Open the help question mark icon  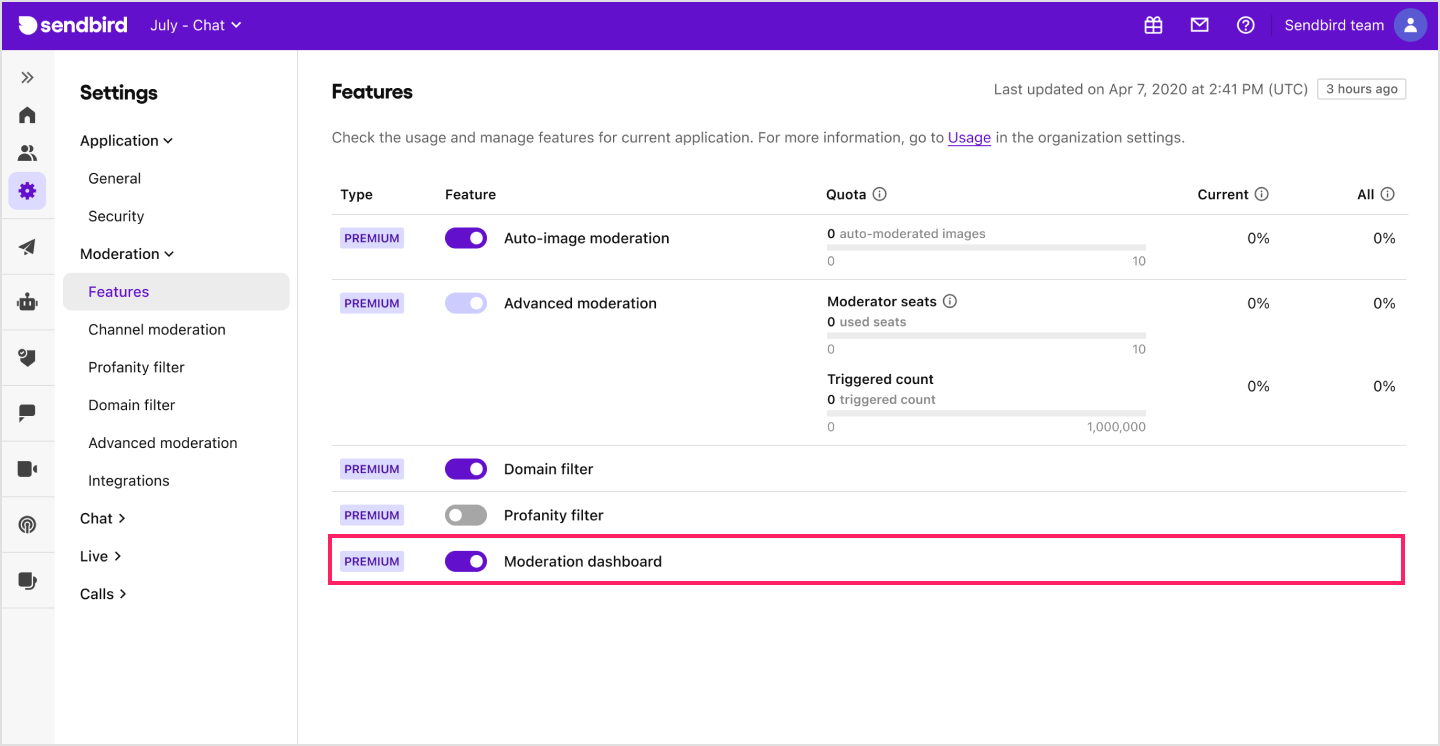[1245, 25]
